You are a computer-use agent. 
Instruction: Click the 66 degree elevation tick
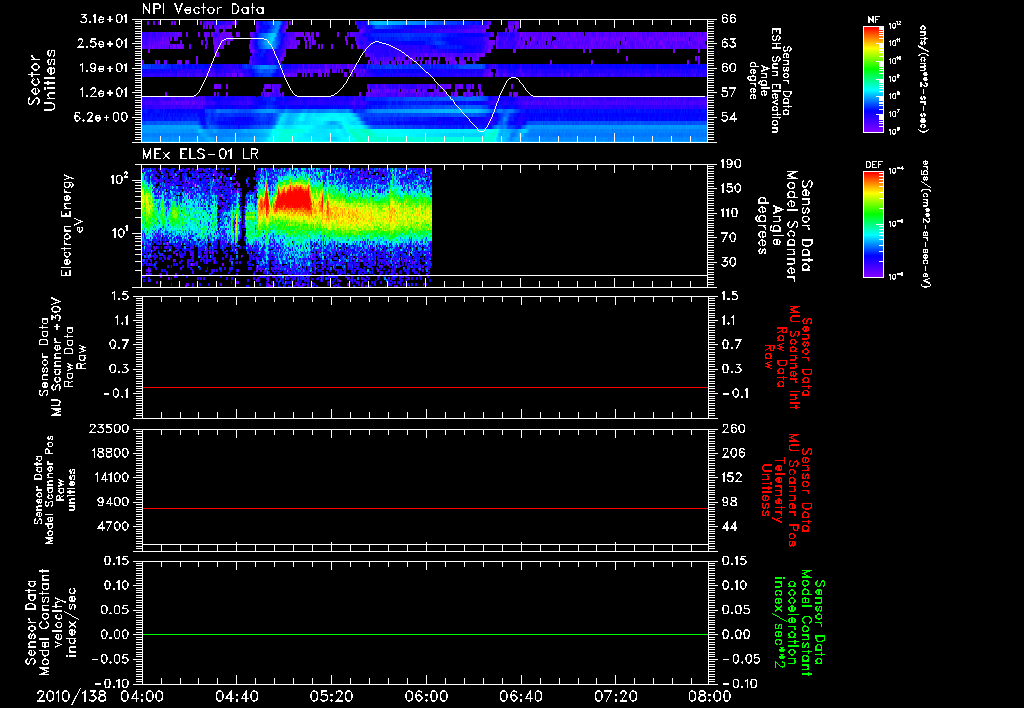pyautogui.click(x=729, y=19)
